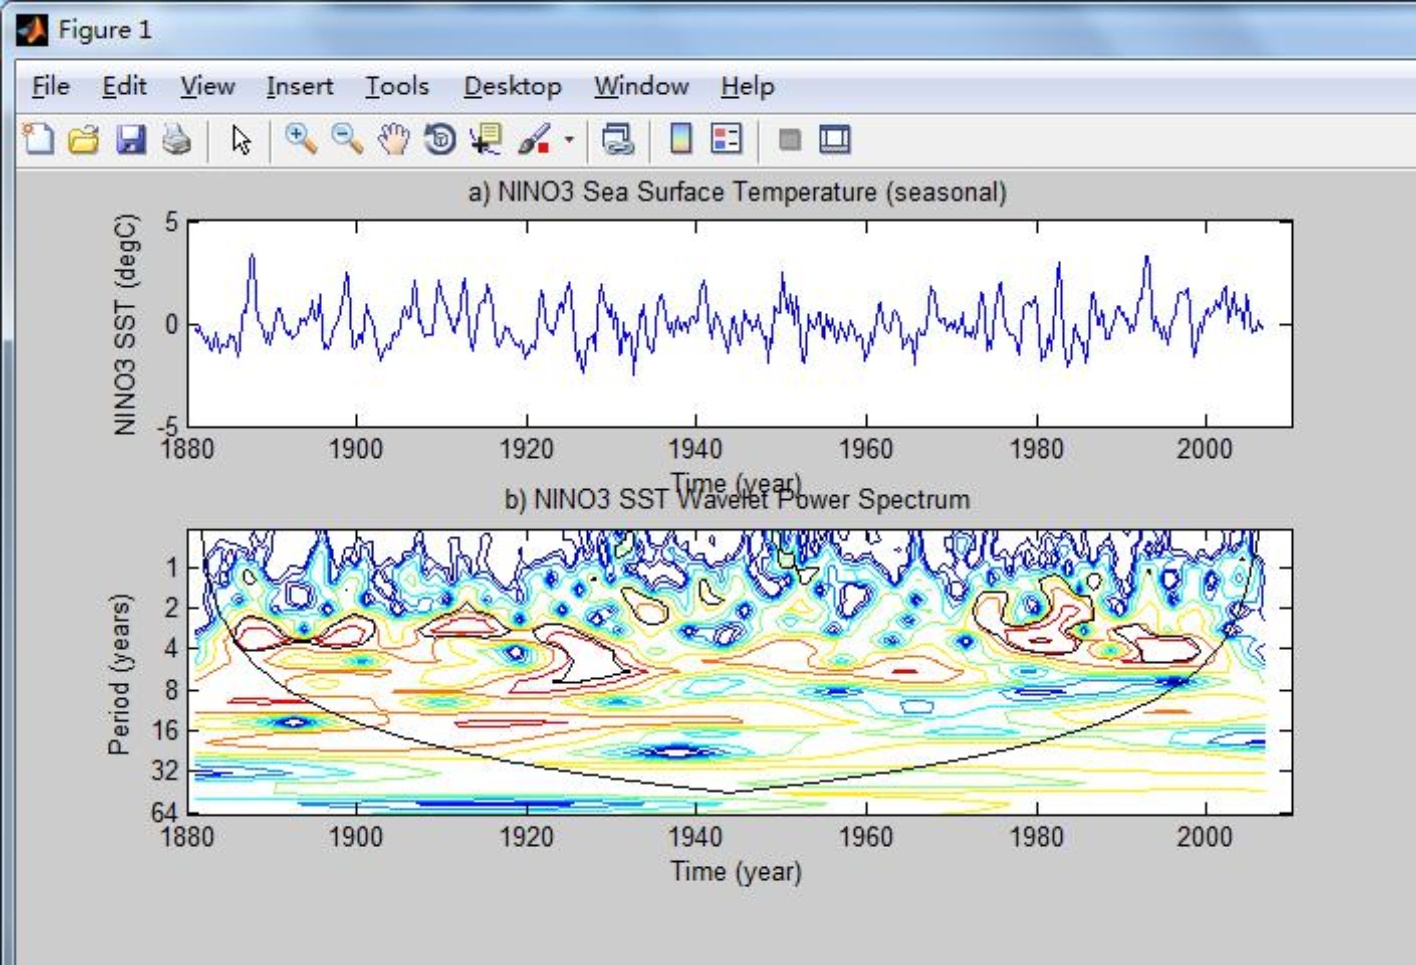Toggle the Pan hand tool
Screen dimensions: 1416x965
(394, 139)
